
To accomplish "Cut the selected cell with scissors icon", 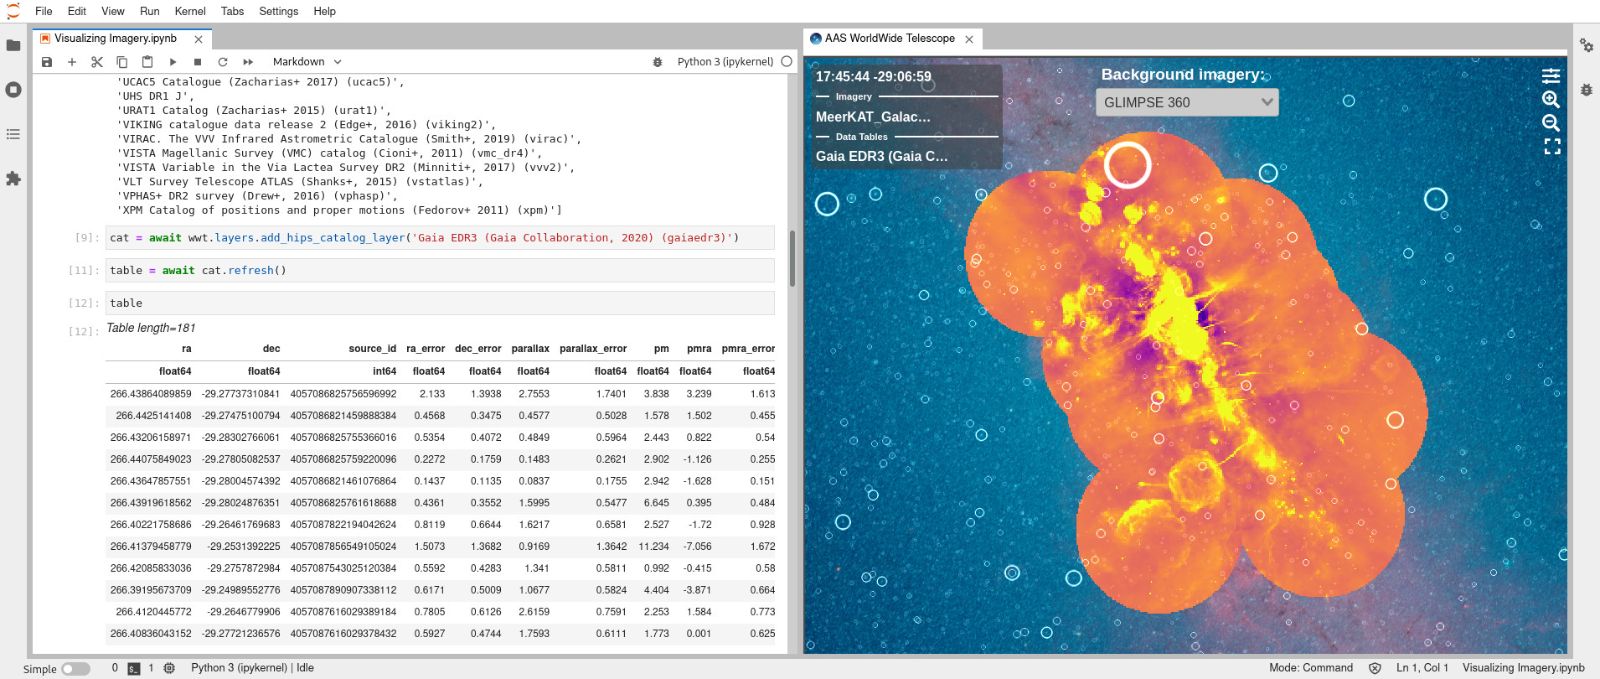I will point(97,62).
